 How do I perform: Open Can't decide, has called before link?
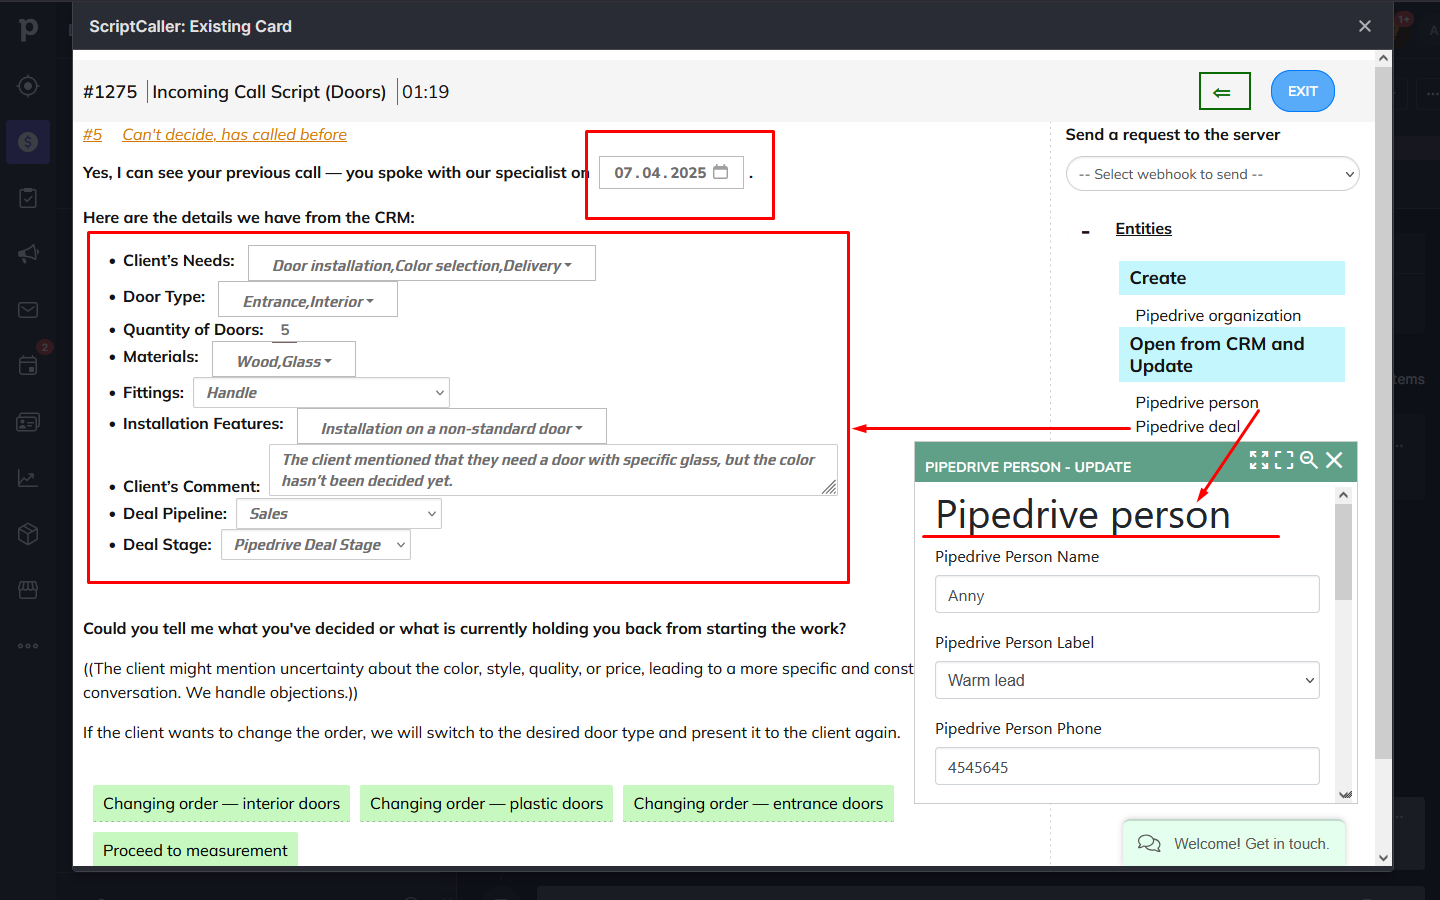pos(234,134)
